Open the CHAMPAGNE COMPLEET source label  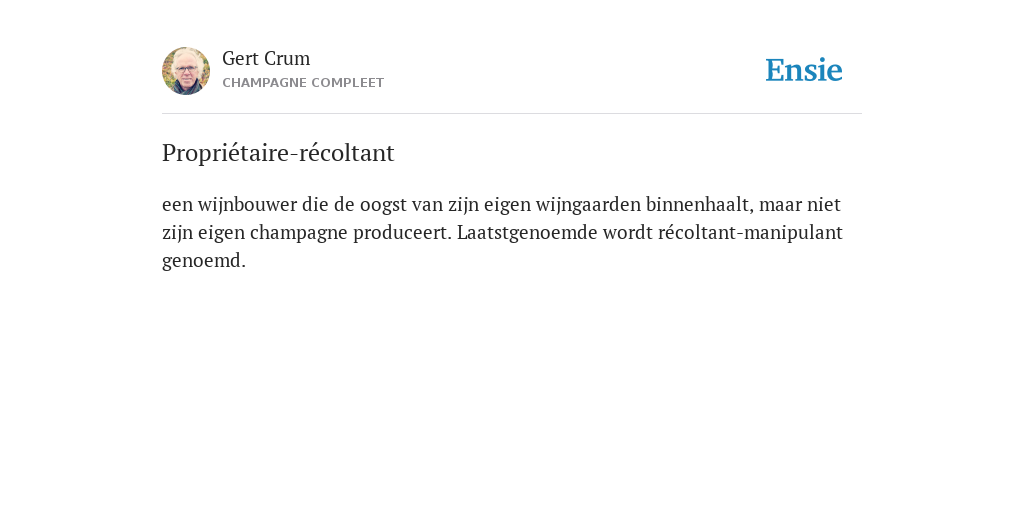303,83
